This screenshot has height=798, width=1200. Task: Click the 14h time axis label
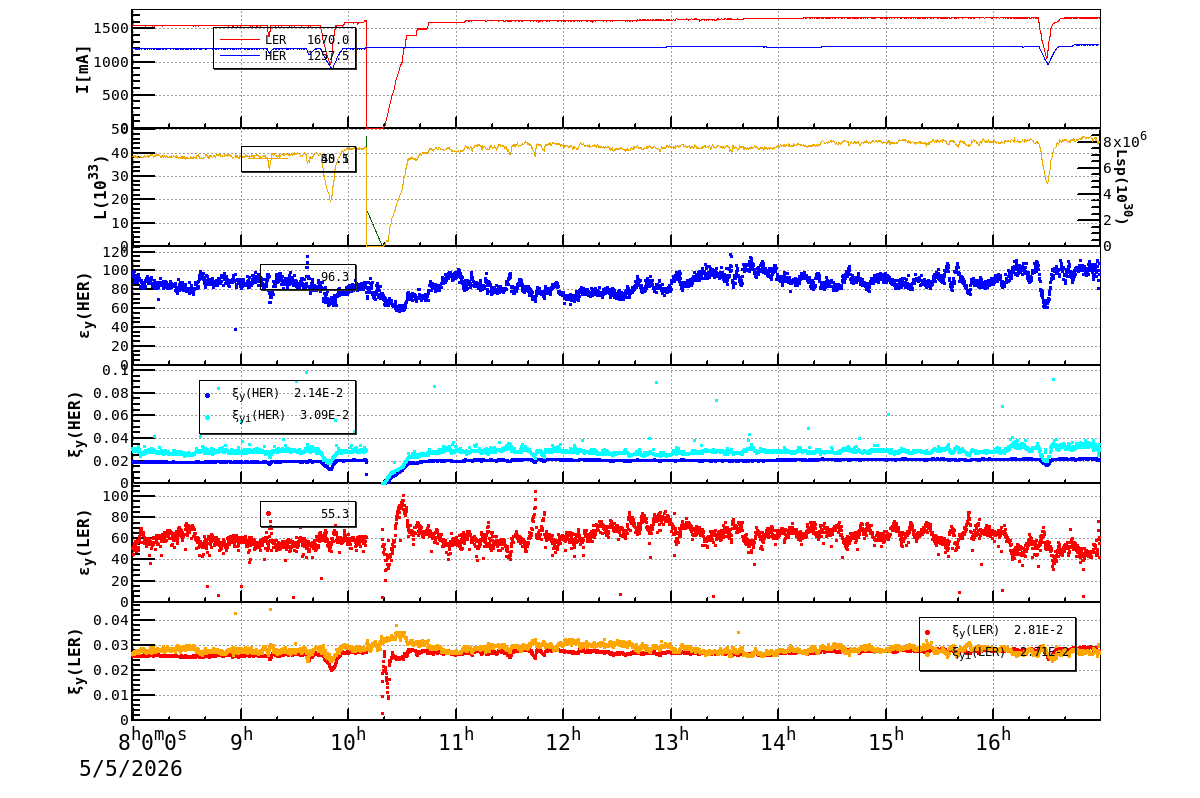click(x=778, y=741)
